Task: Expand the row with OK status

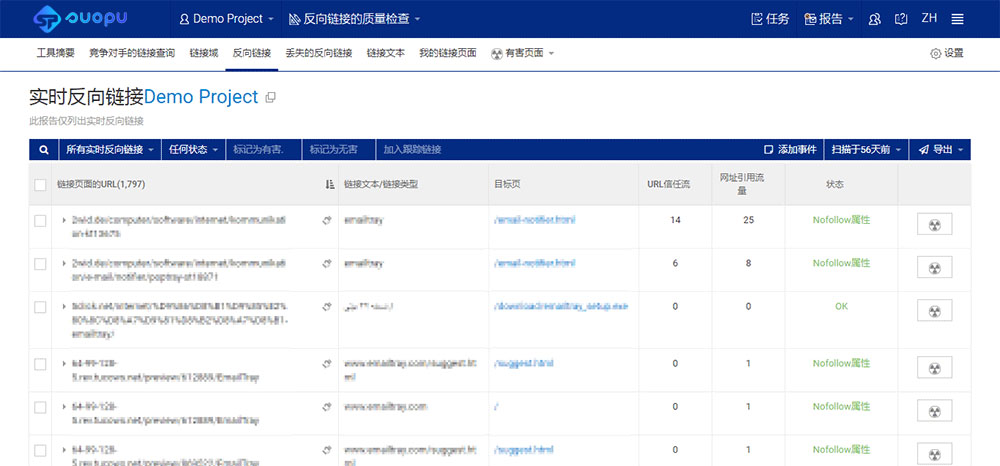Action: (64, 307)
